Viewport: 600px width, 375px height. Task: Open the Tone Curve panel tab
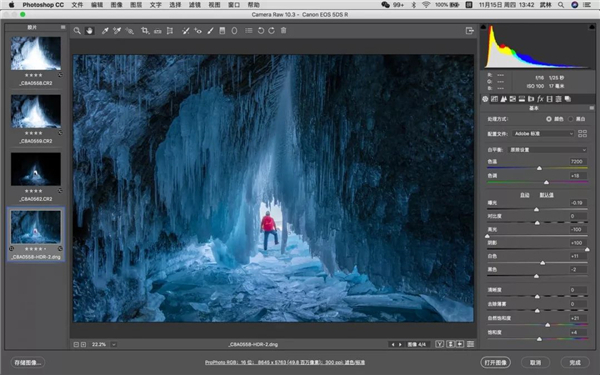[494, 99]
